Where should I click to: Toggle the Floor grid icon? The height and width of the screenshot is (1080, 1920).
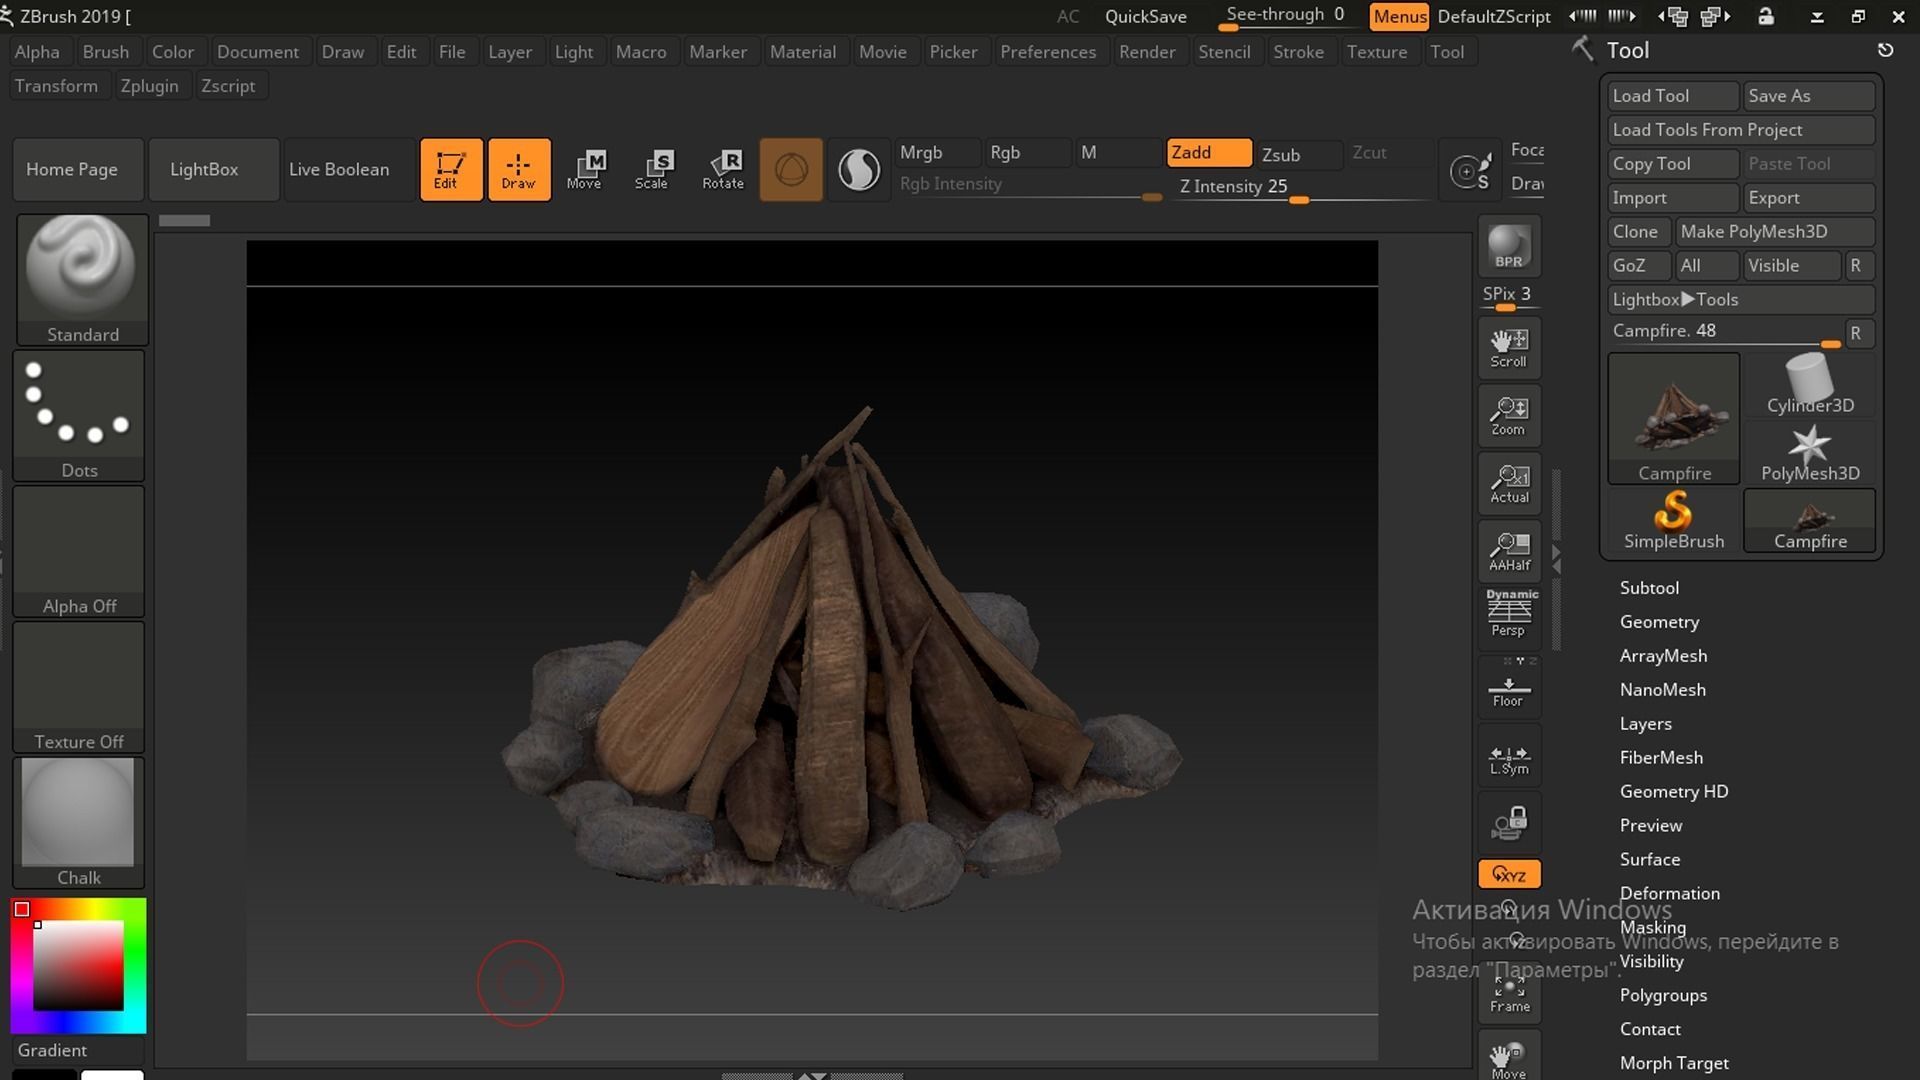(x=1509, y=687)
